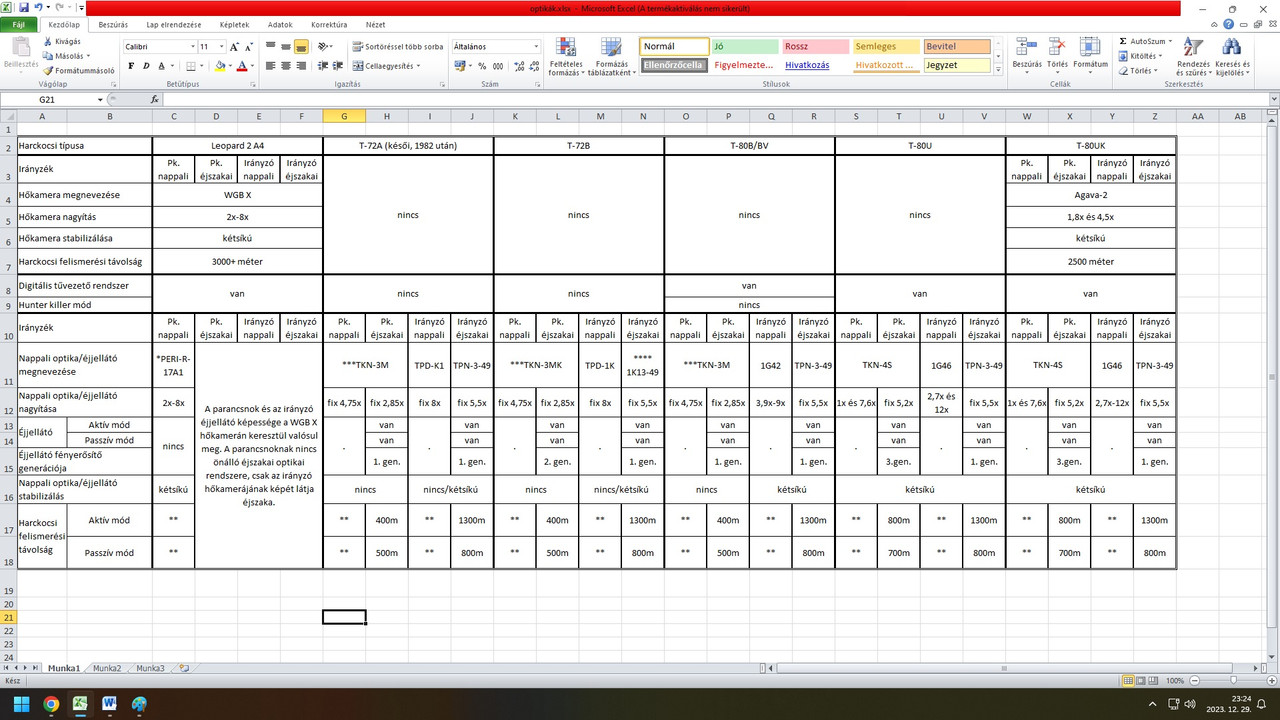Align text to top of cell
The height and width of the screenshot is (720, 1280).
270,47
